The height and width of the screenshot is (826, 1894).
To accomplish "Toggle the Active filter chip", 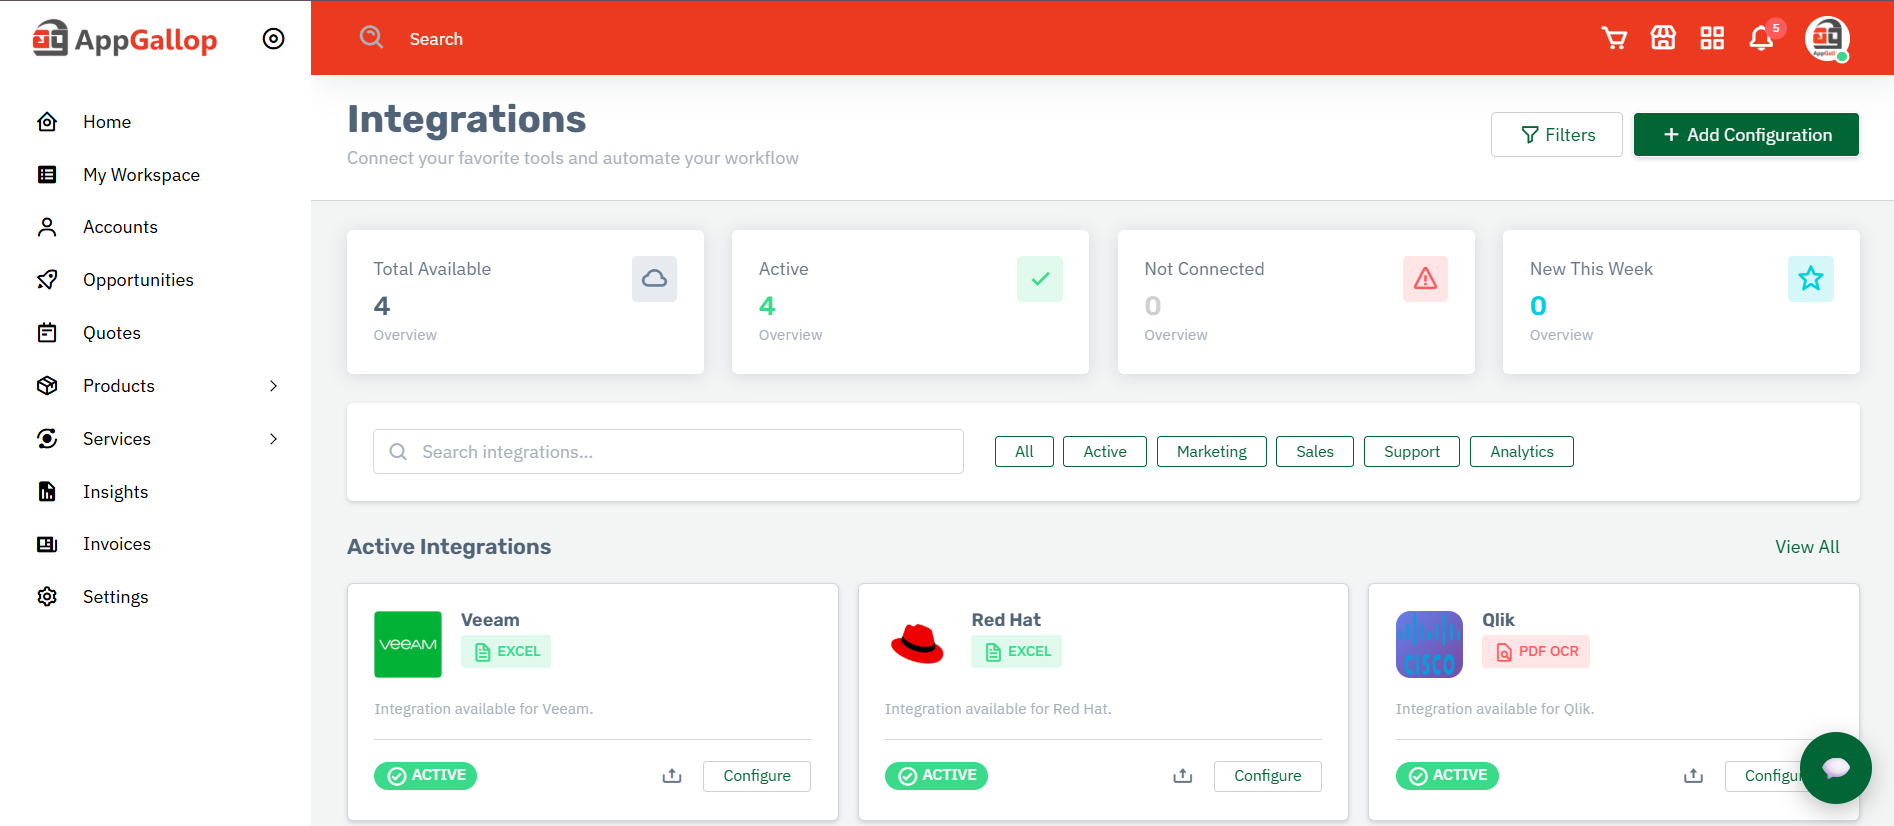I will (x=1104, y=452).
